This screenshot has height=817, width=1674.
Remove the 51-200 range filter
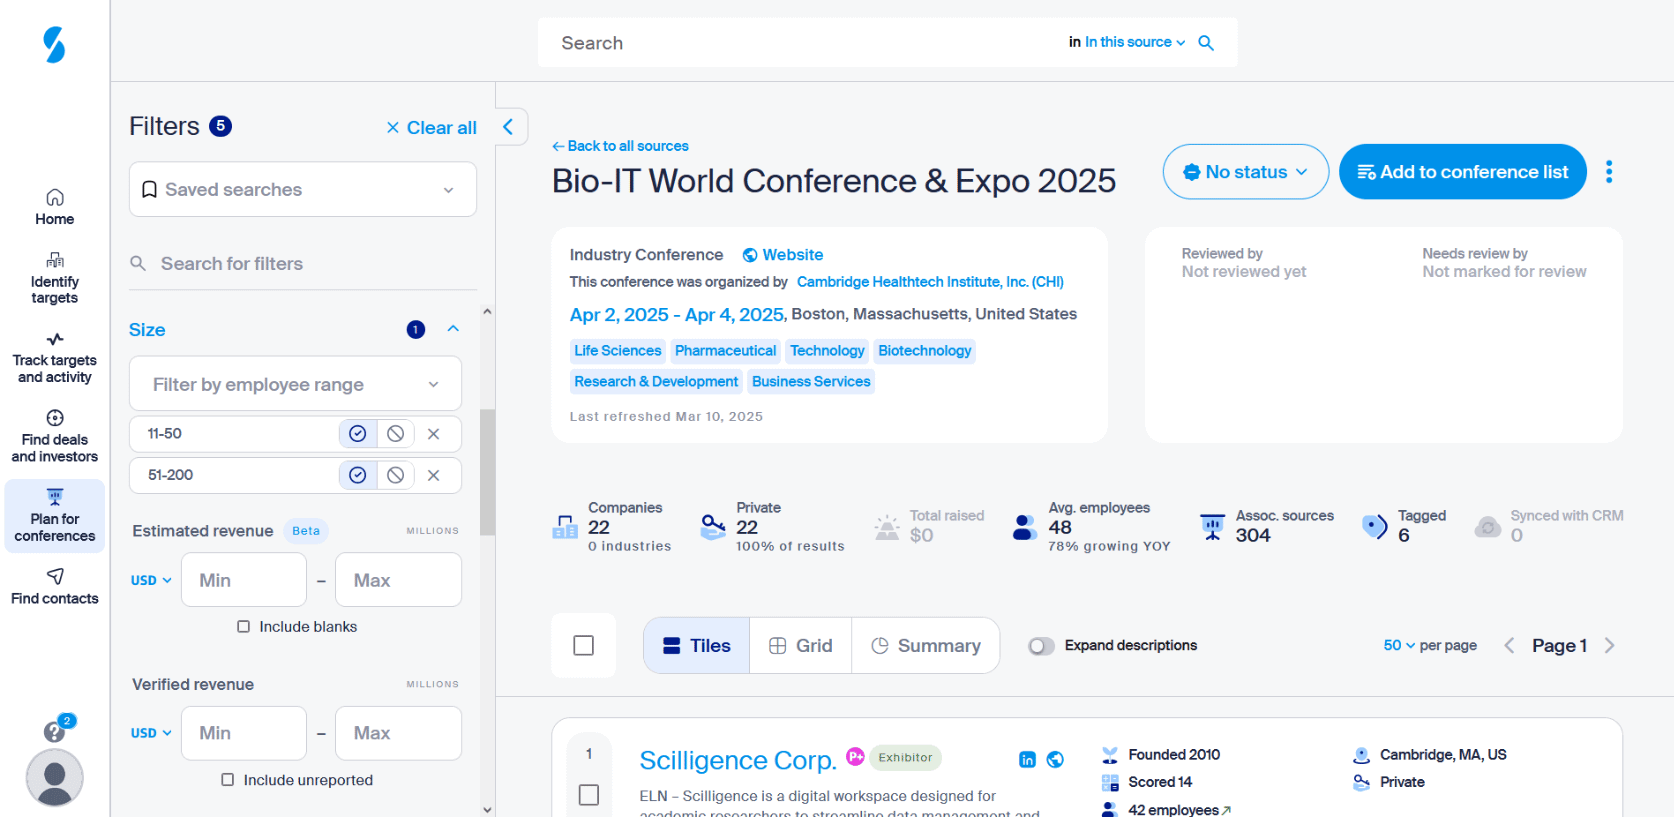pyautogui.click(x=434, y=475)
